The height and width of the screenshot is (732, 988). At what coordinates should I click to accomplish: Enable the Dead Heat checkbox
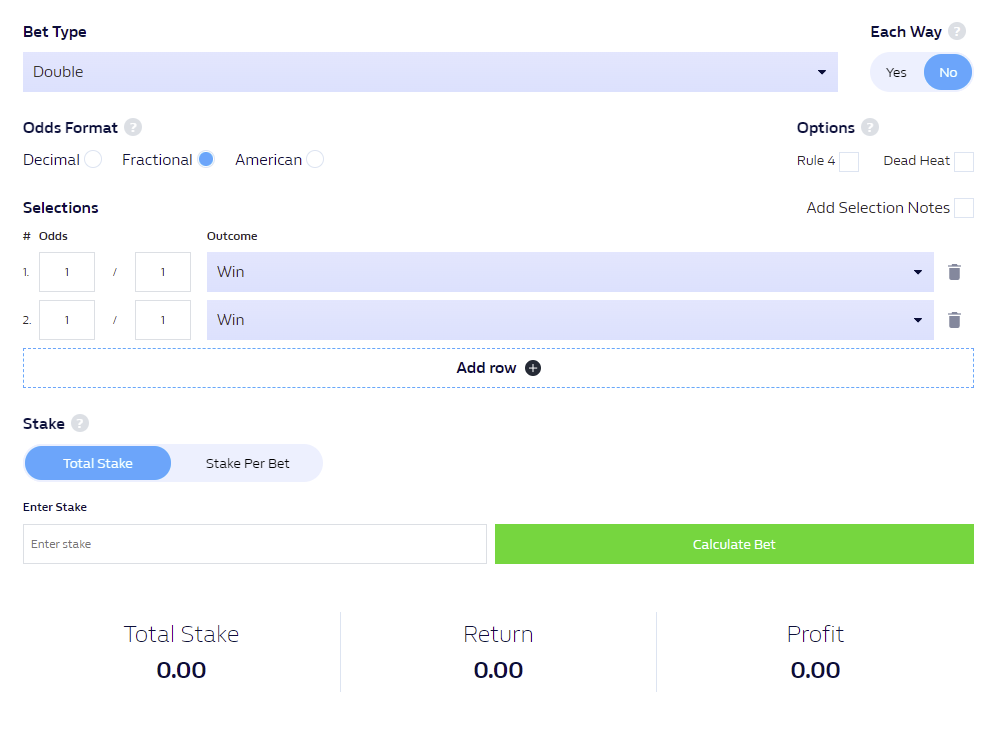963,161
